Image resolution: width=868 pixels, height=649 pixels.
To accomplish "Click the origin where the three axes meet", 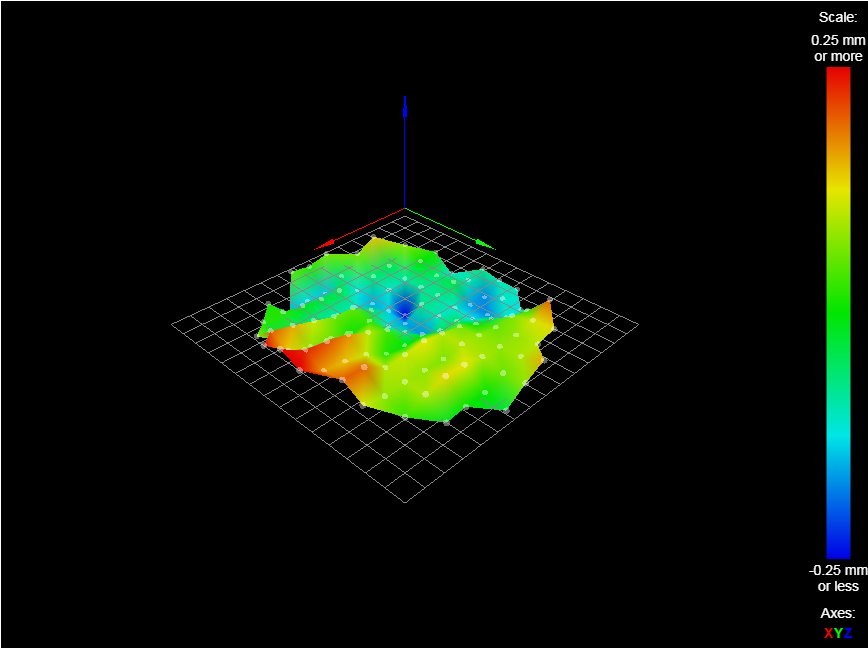I will 404,209.
